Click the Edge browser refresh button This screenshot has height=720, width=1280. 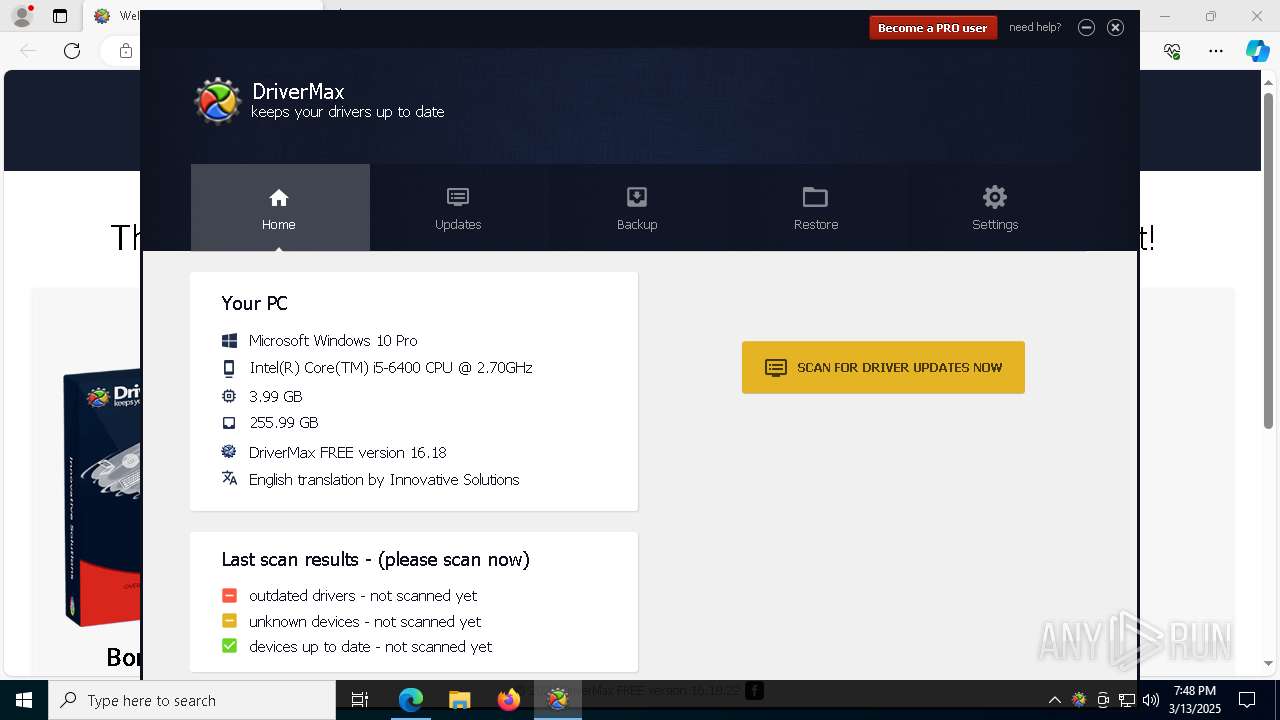coord(72,51)
